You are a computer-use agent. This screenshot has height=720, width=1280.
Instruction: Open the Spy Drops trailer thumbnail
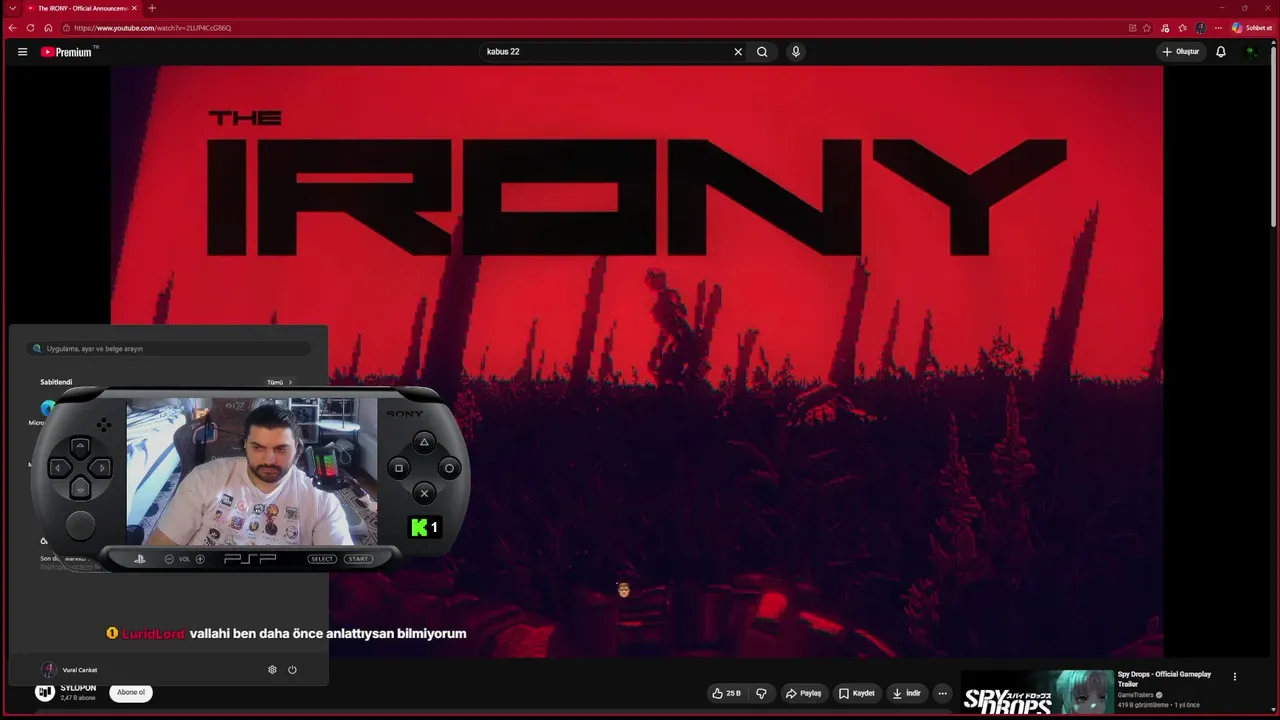point(1037,694)
